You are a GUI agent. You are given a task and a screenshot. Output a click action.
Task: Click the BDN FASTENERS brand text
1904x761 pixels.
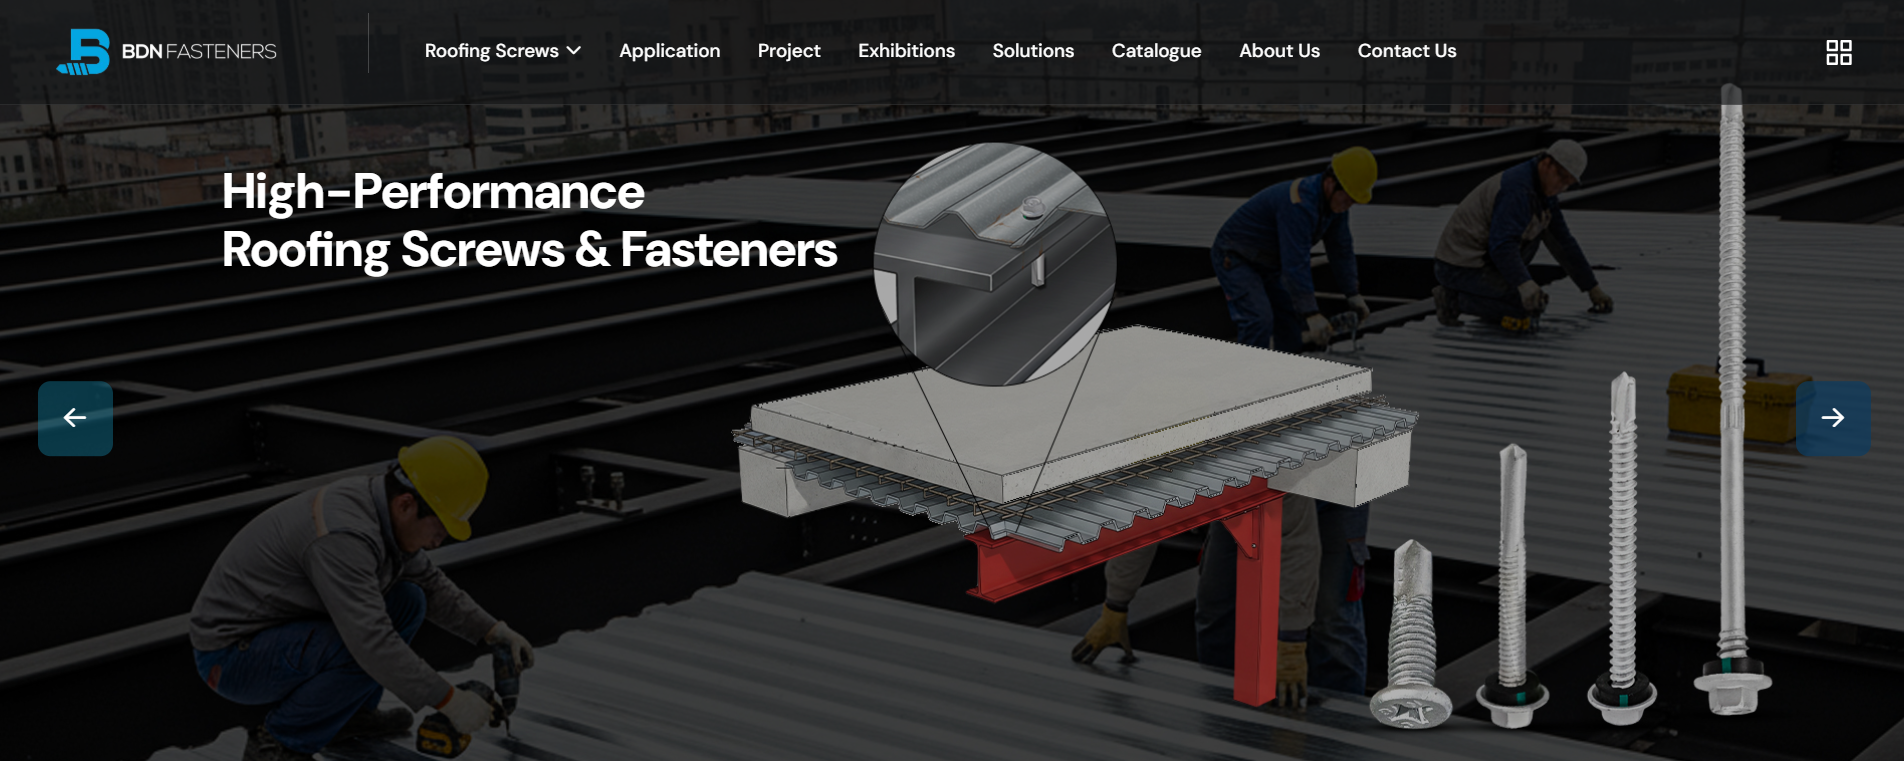tap(199, 52)
